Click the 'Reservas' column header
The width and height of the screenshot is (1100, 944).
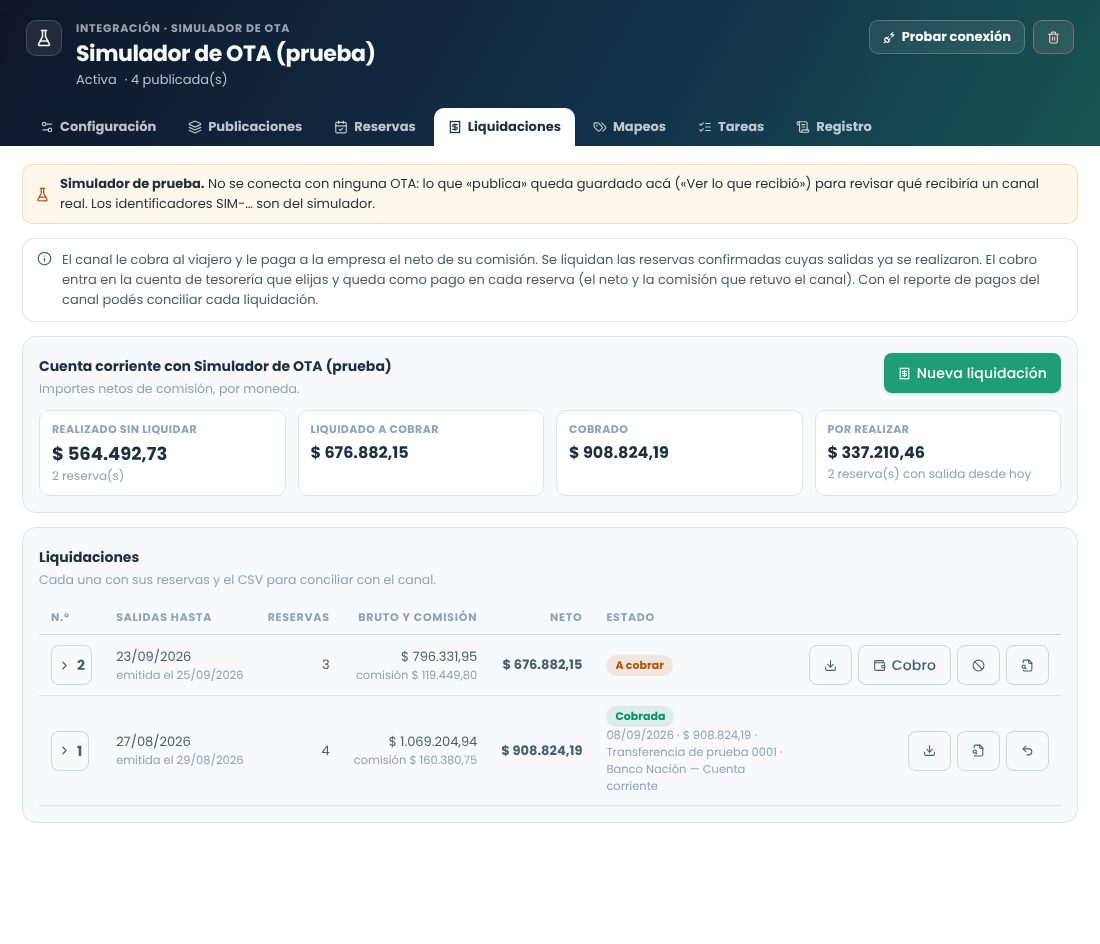pos(298,617)
